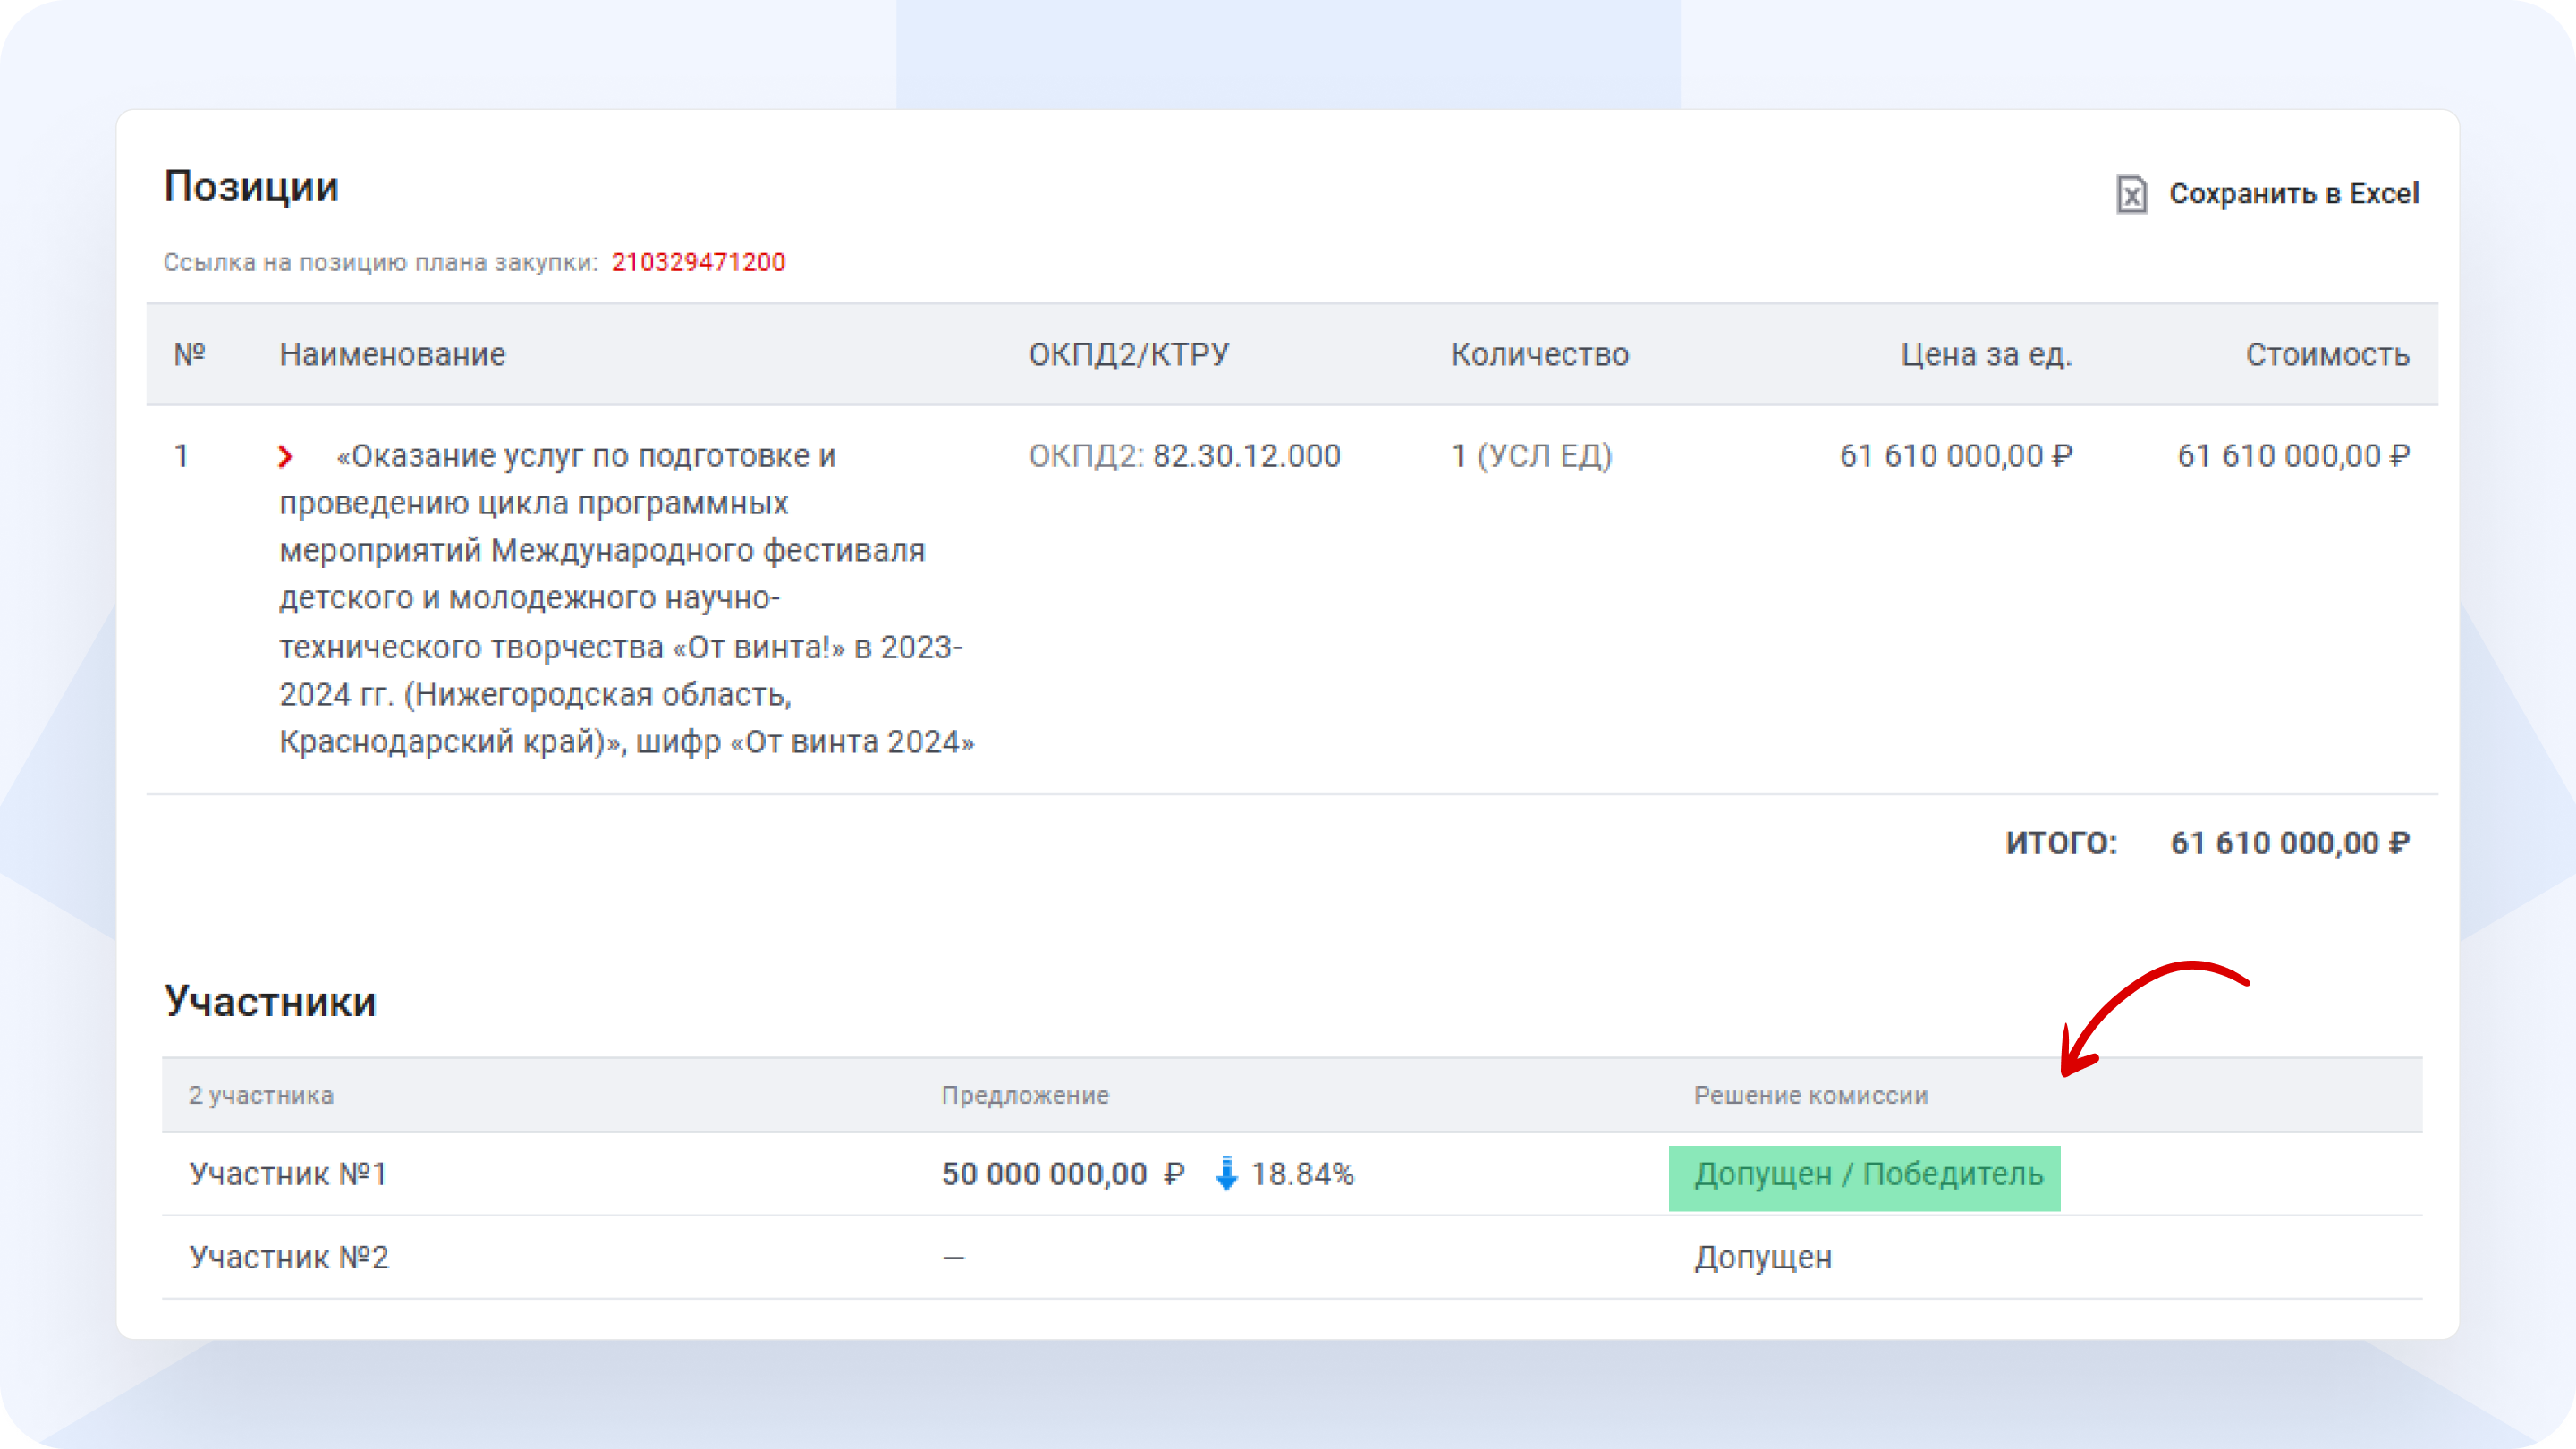Screen dimensions: 2576x1449
Task: Expand position 1 with red chevron
Action: pos(286,457)
